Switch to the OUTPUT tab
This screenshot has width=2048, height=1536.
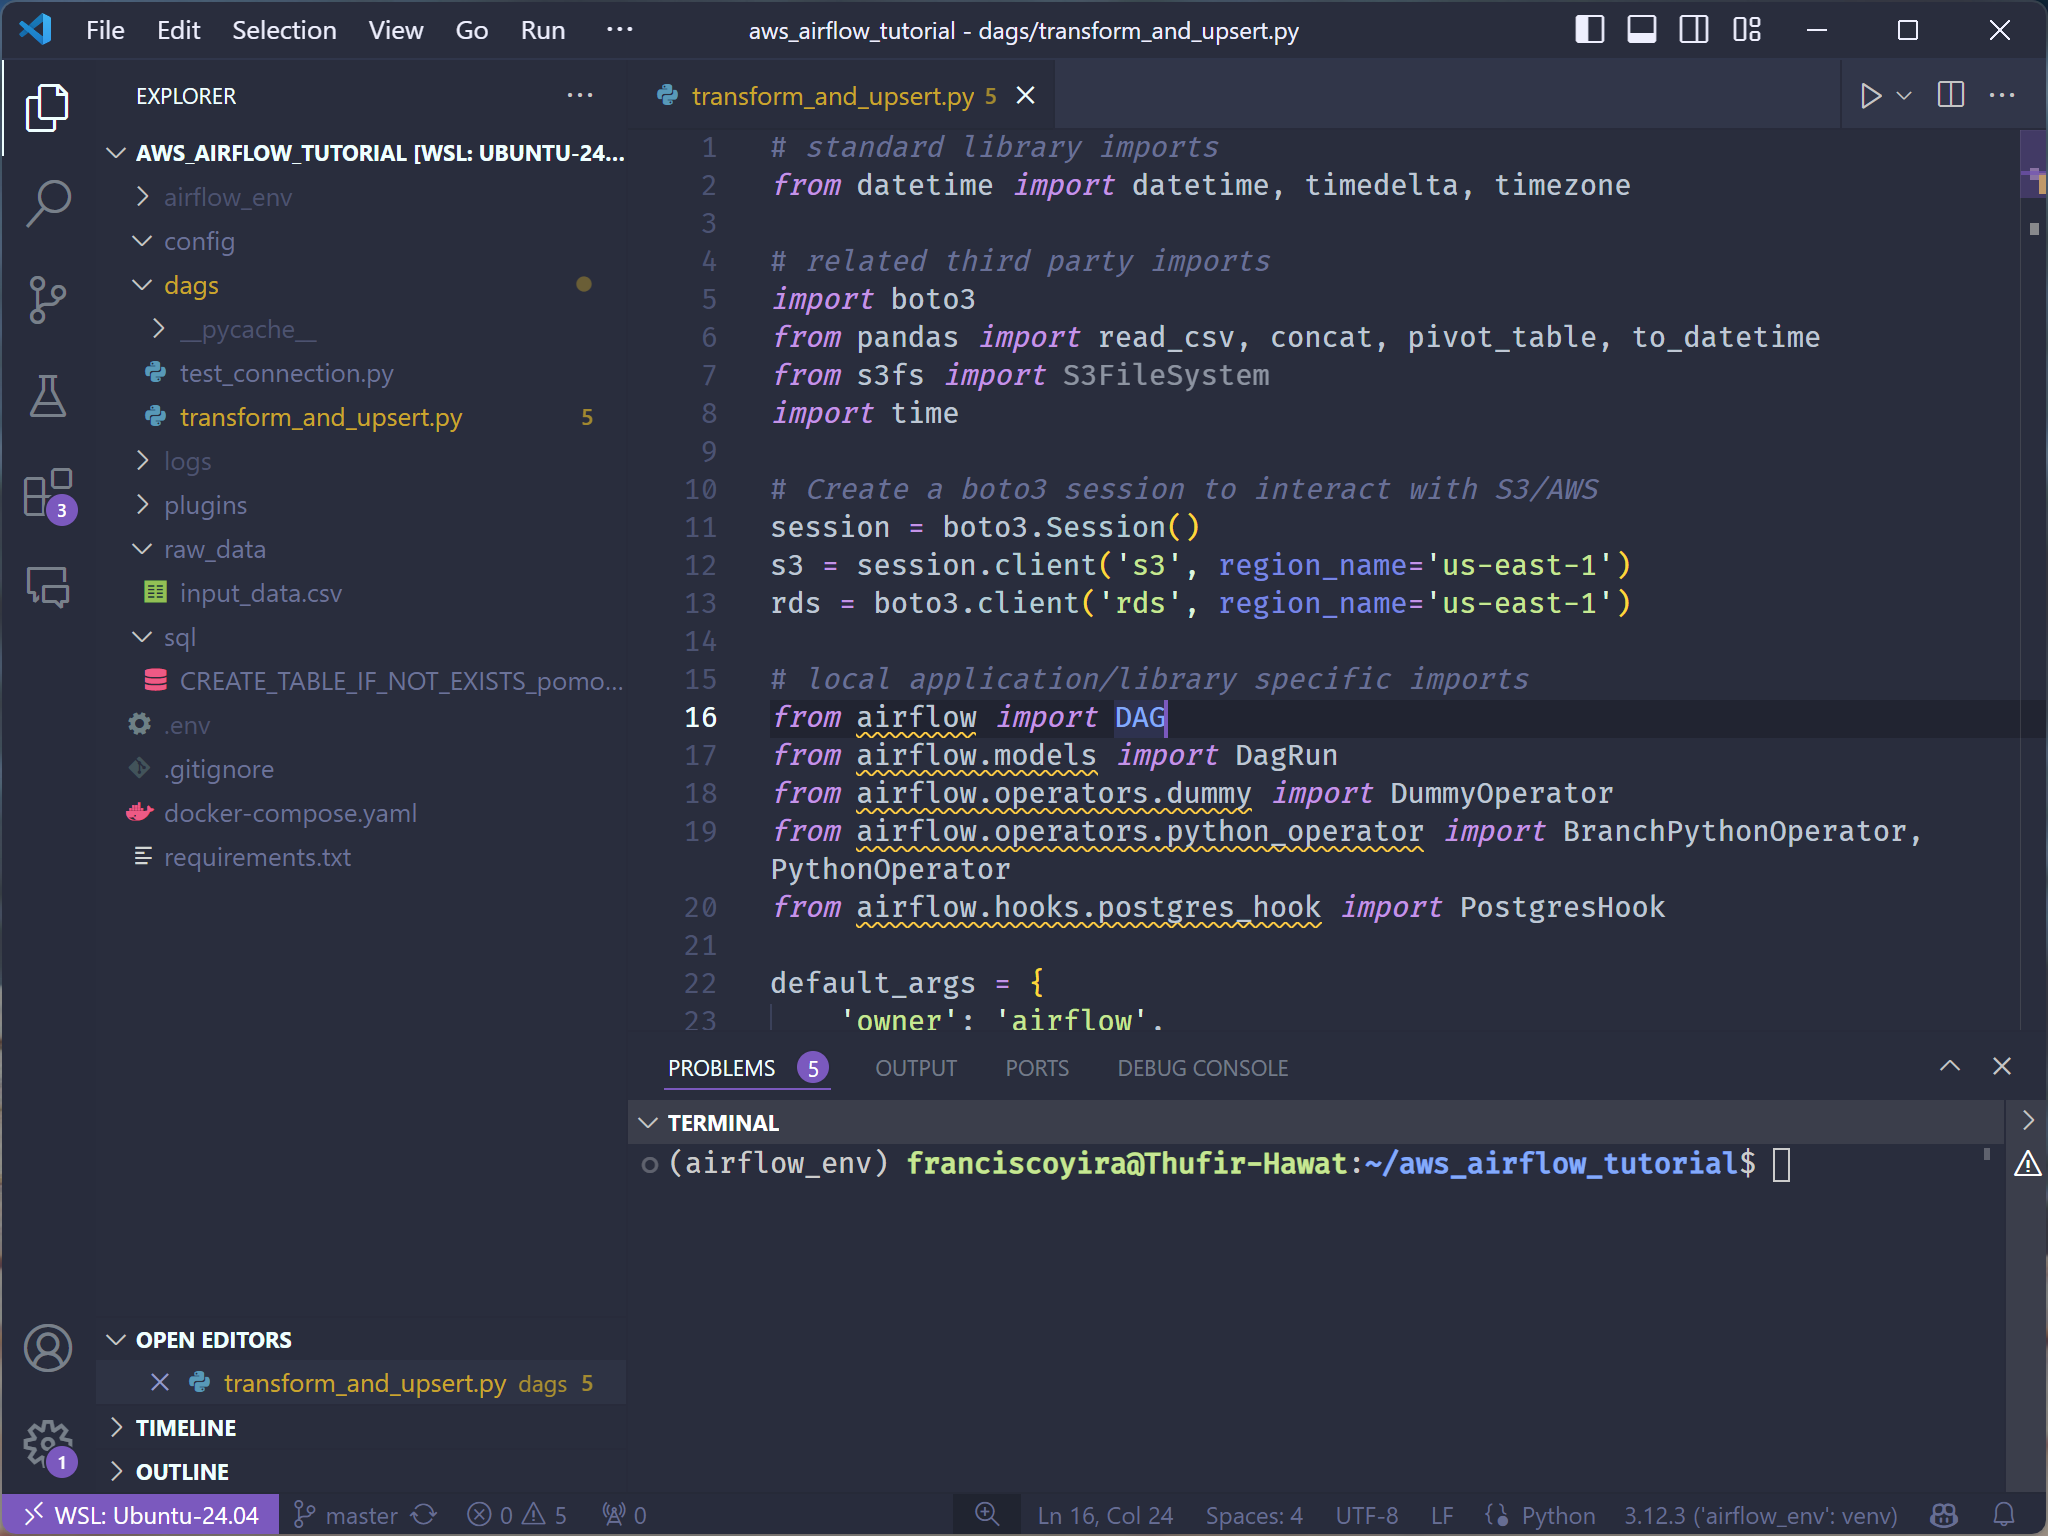(x=914, y=1067)
